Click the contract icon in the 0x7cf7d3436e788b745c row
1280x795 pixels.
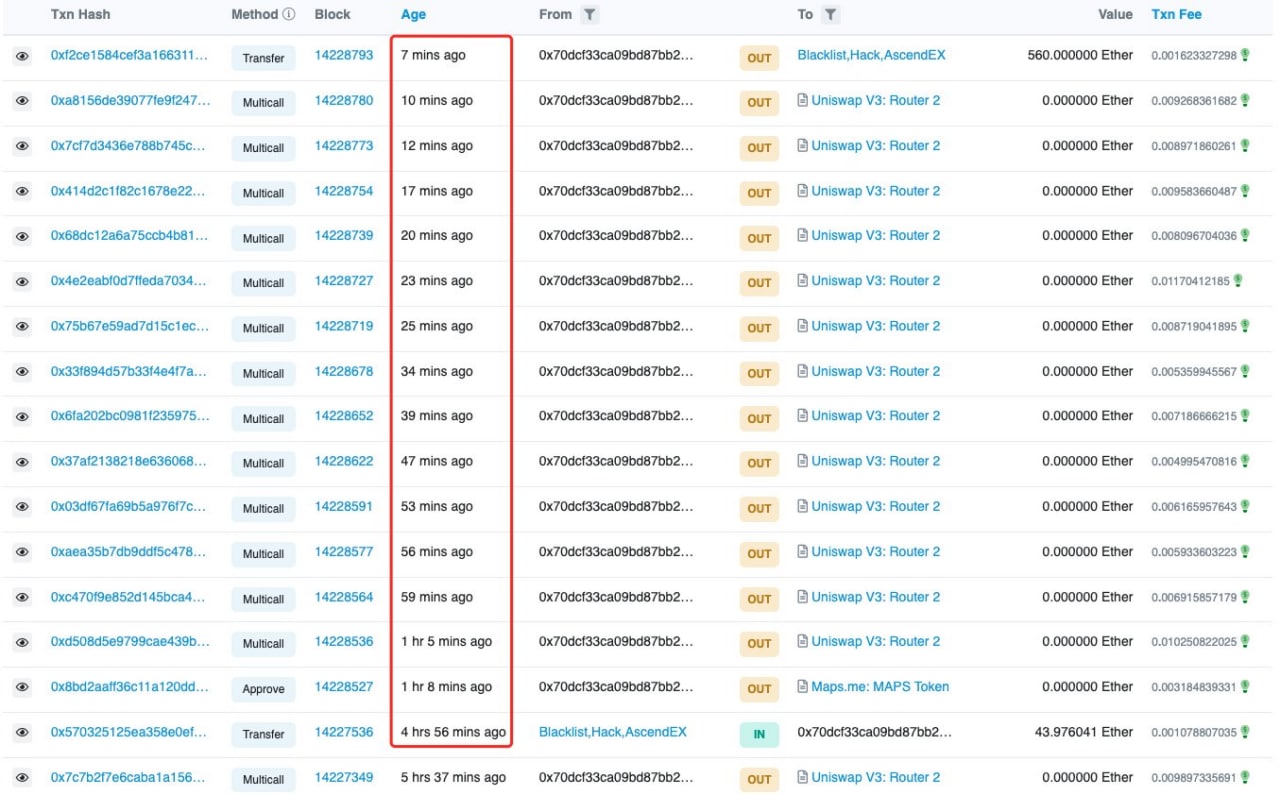[x=802, y=146]
